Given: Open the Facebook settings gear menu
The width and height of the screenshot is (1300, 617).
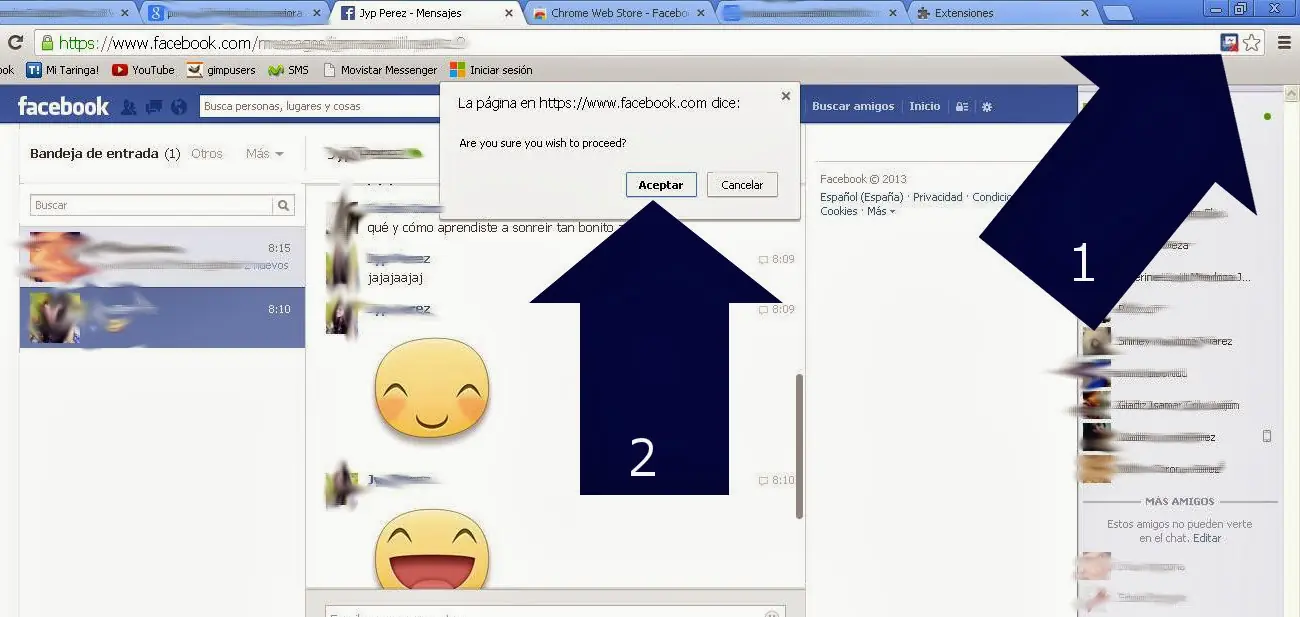Looking at the screenshot, I should tap(987, 107).
